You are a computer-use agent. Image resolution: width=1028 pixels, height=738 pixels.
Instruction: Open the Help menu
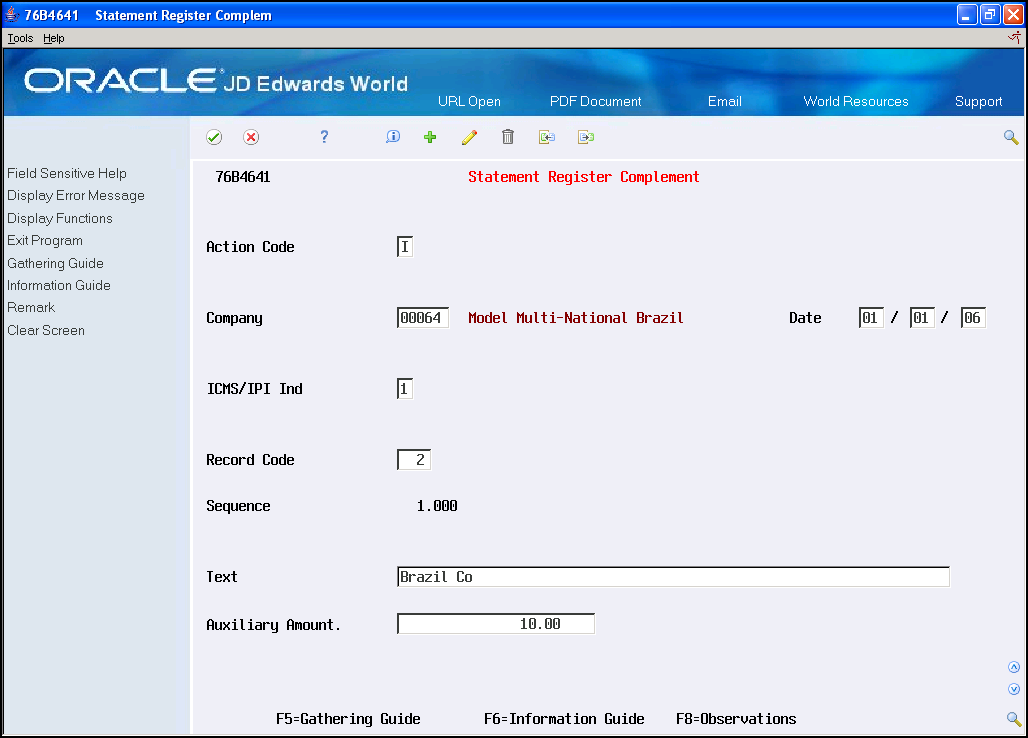54,38
